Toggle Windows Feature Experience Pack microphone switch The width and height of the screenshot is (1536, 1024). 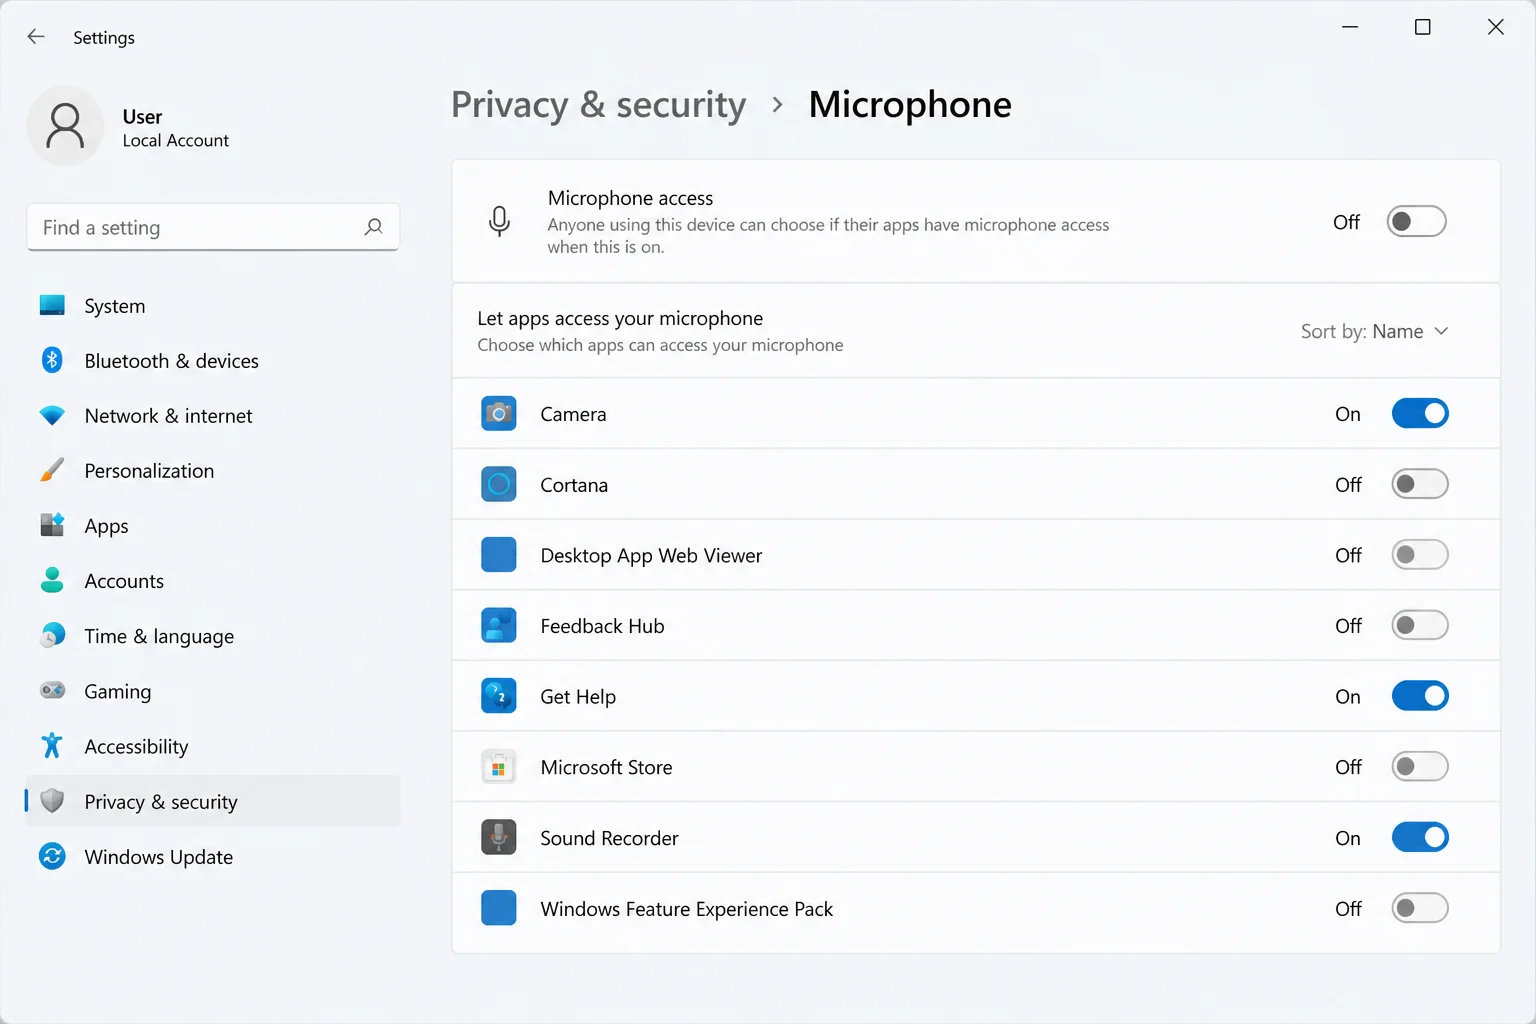1420,908
